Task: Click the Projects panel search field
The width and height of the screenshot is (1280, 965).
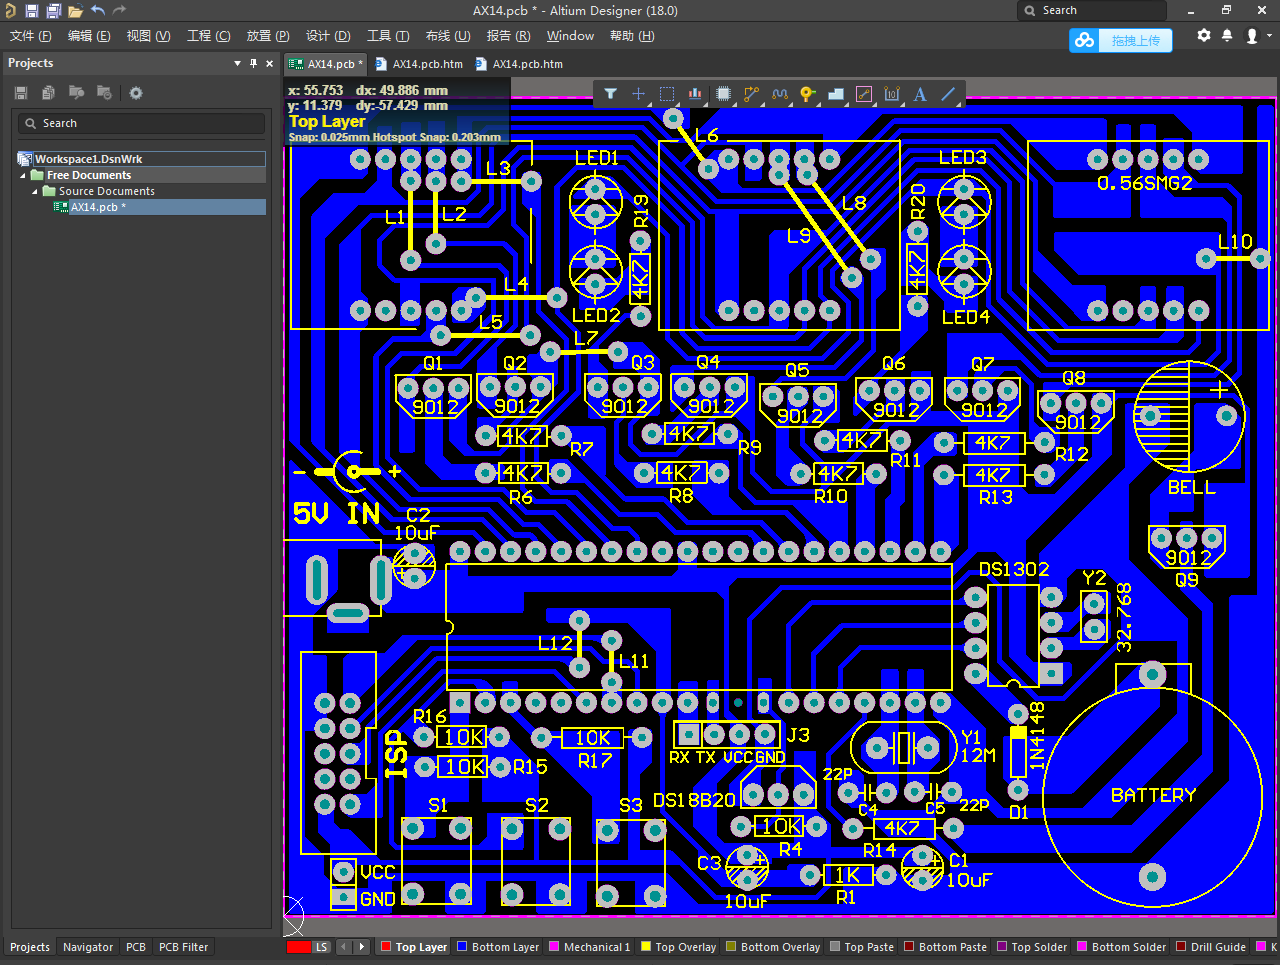Action: point(141,123)
